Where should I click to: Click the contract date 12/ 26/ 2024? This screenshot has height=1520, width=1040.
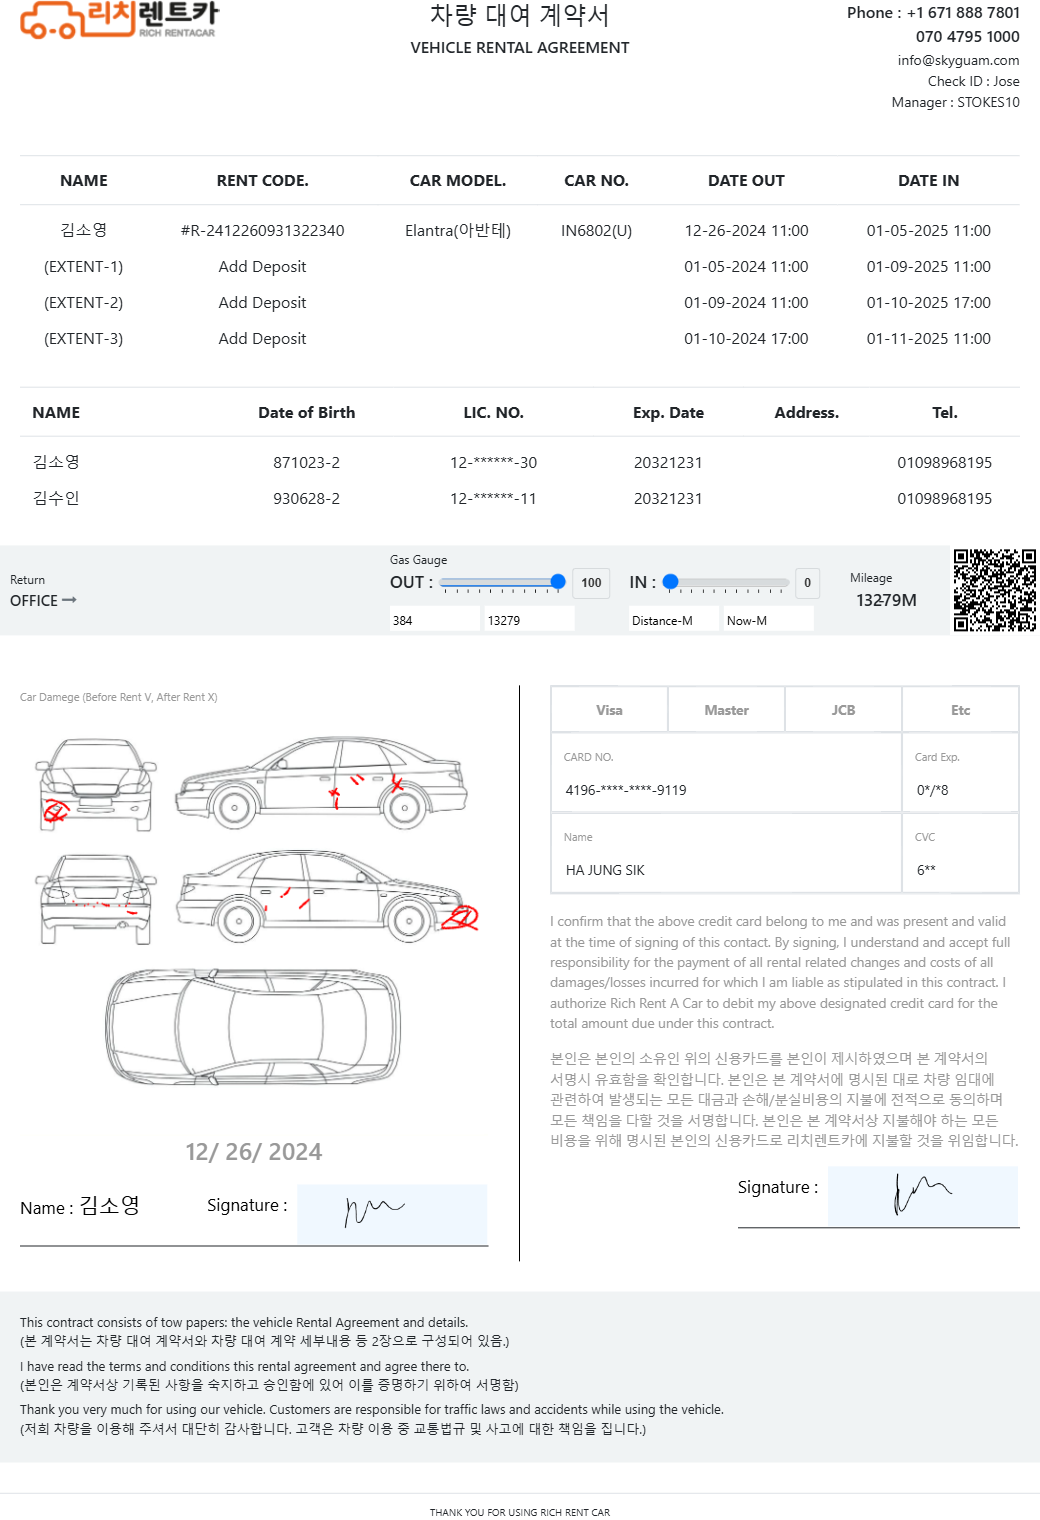click(x=253, y=1152)
